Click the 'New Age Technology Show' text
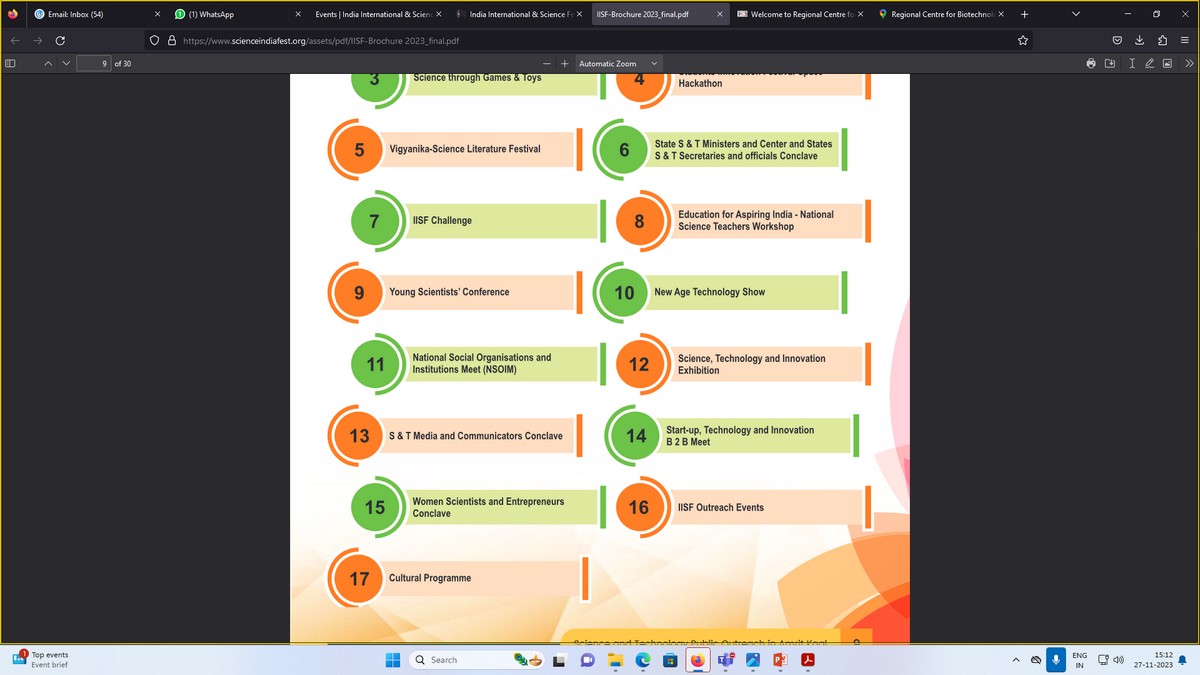This screenshot has height=675, width=1200. tap(710, 292)
